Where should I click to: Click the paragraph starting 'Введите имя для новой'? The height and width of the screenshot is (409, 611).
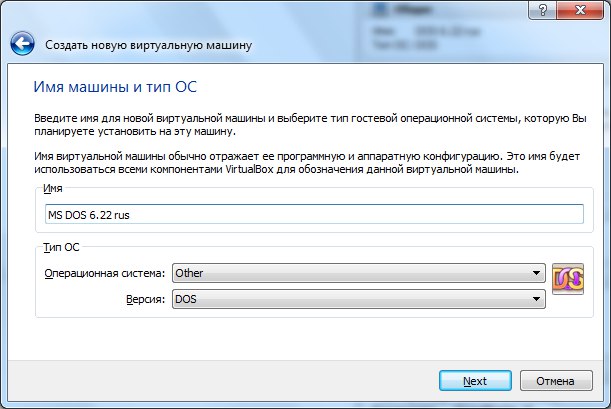click(x=310, y=124)
